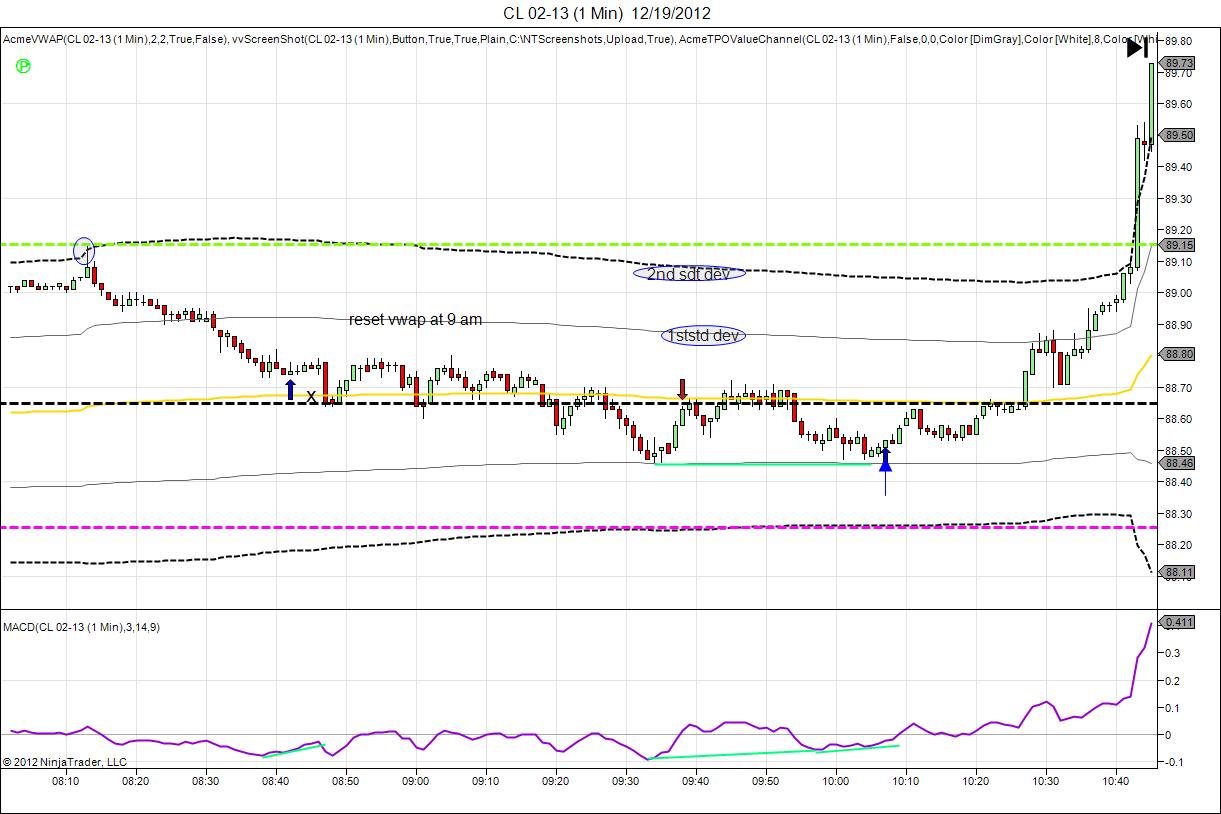The height and width of the screenshot is (814, 1221).
Task: Click the 0.411 MACD value marker
Action: click(x=1180, y=622)
